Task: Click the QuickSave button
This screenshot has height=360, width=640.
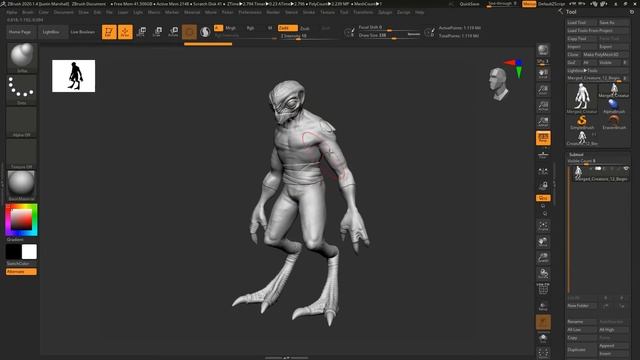Action: [x=469, y=4]
